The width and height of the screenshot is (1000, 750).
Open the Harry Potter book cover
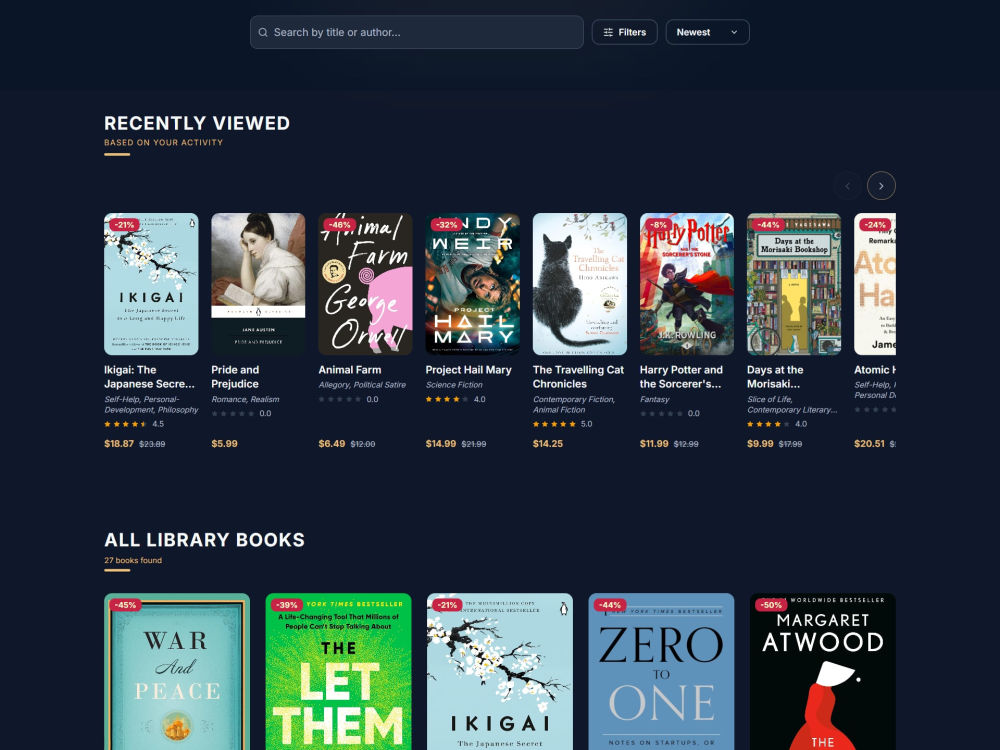[687, 284]
